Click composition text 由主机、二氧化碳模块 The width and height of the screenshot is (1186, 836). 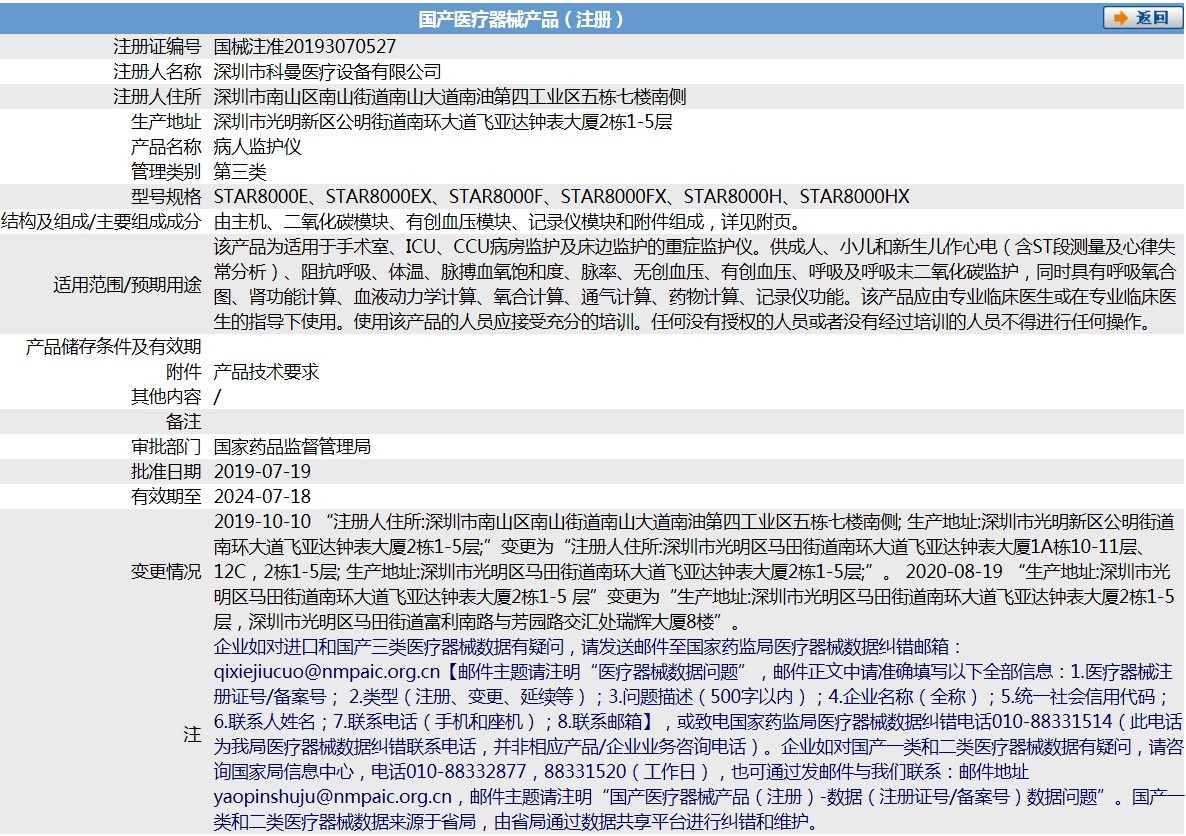(507, 221)
